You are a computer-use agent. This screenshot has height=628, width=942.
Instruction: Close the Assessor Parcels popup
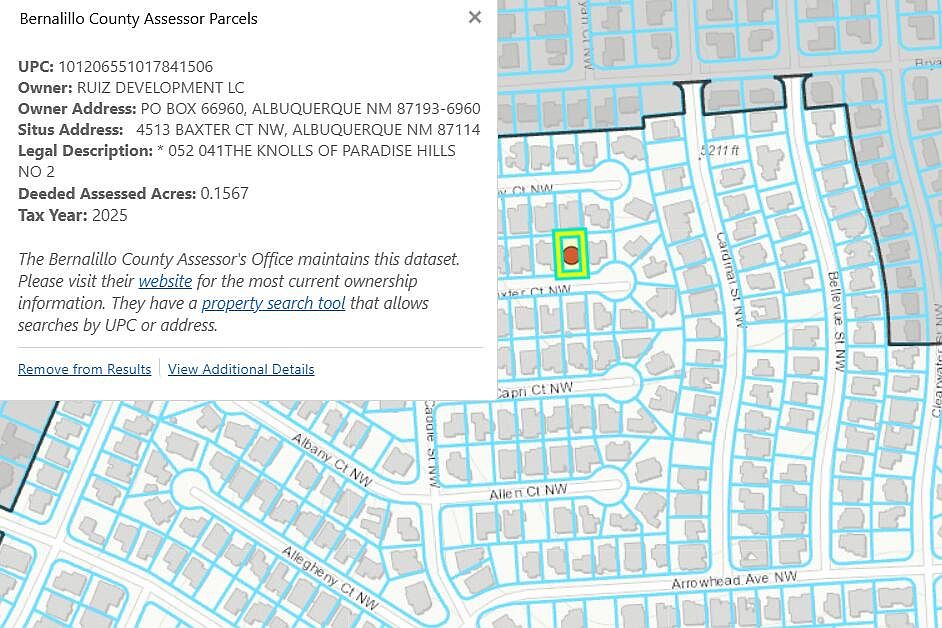coord(475,17)
